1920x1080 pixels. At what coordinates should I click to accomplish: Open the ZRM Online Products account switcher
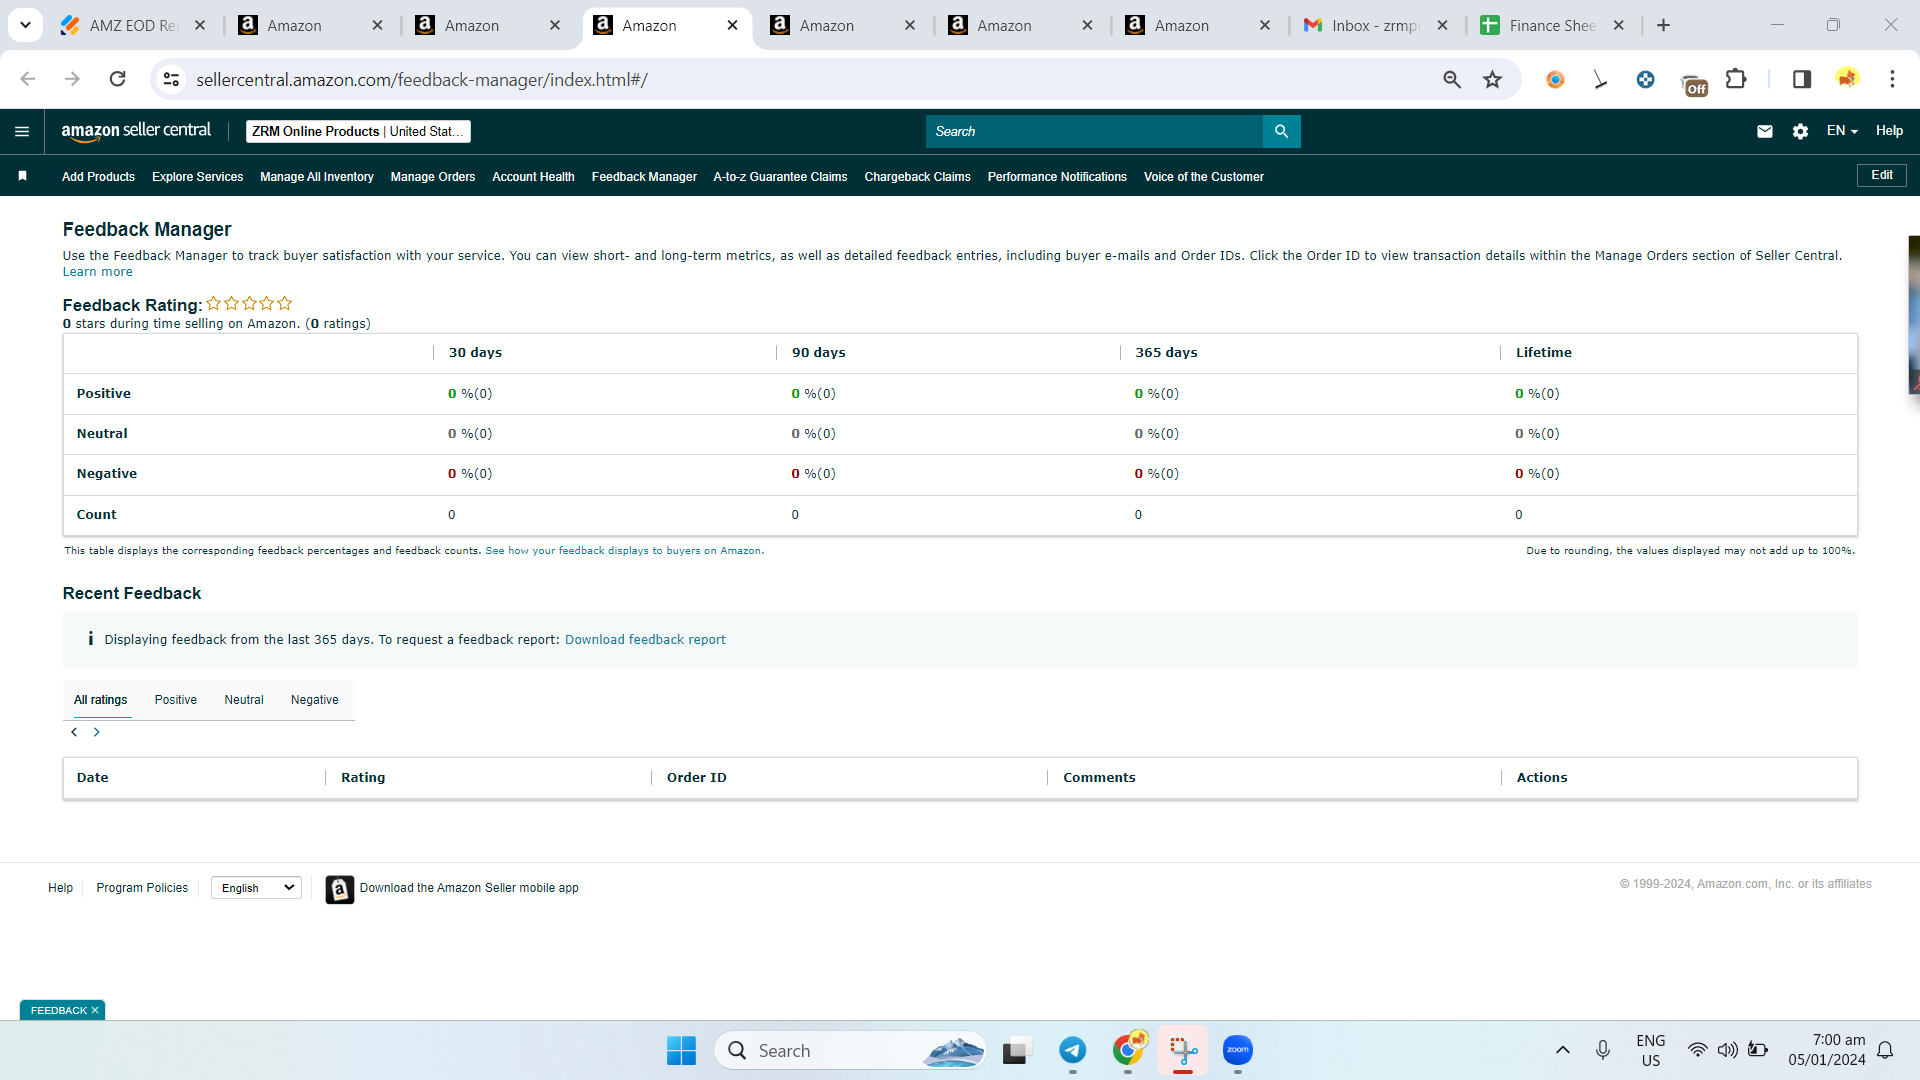point(358,131)
